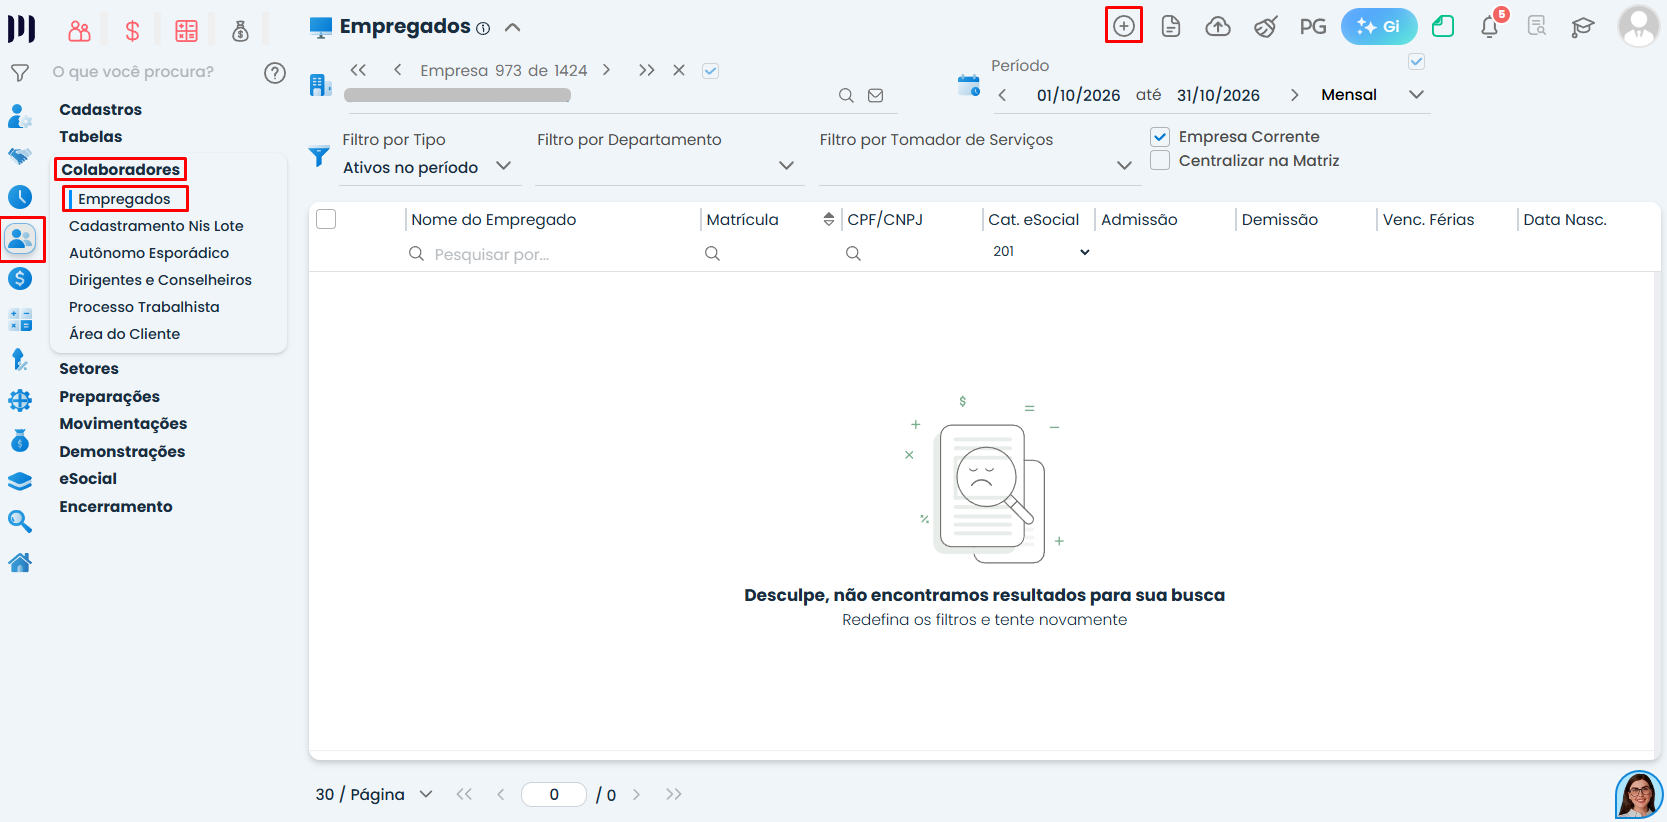
Task: Open the Mensal period dropdown
Action: [1372, 95]
